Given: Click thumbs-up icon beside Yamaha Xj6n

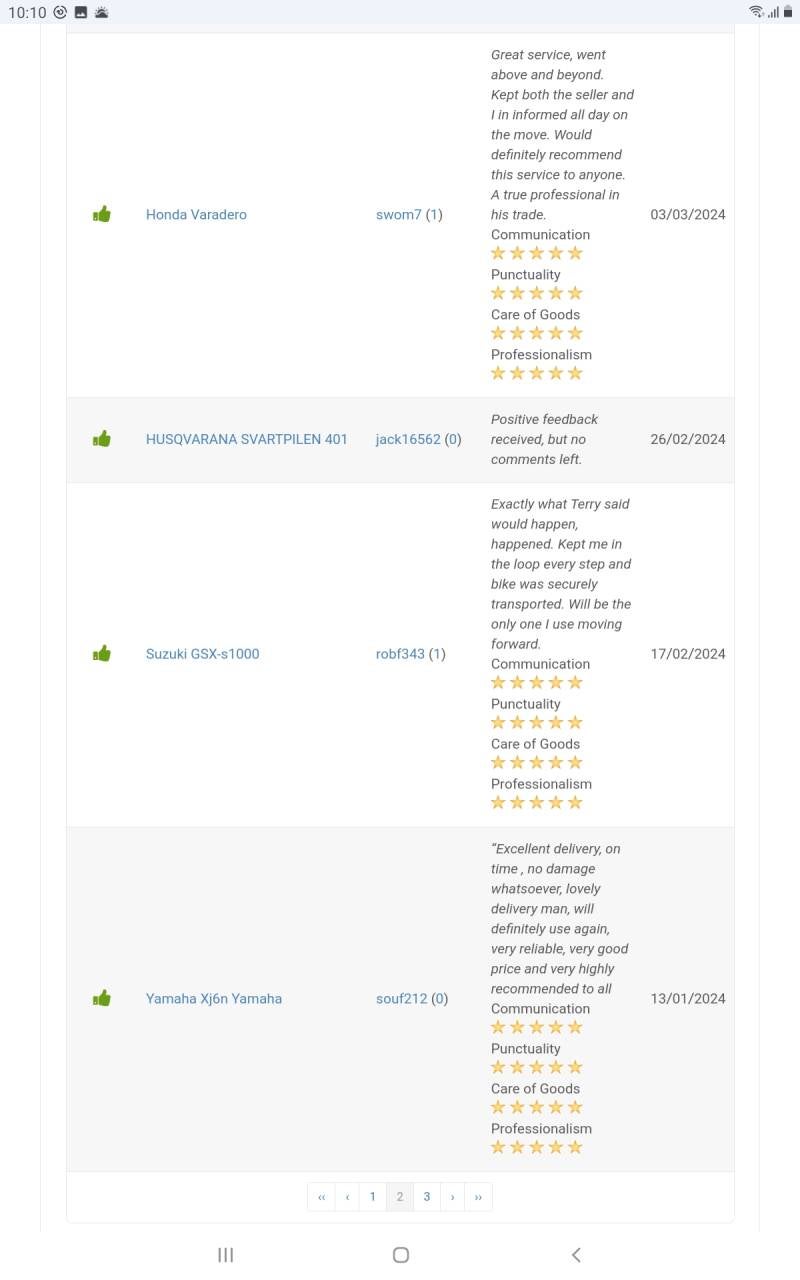Looking at the screenshot, I should 101,998.
